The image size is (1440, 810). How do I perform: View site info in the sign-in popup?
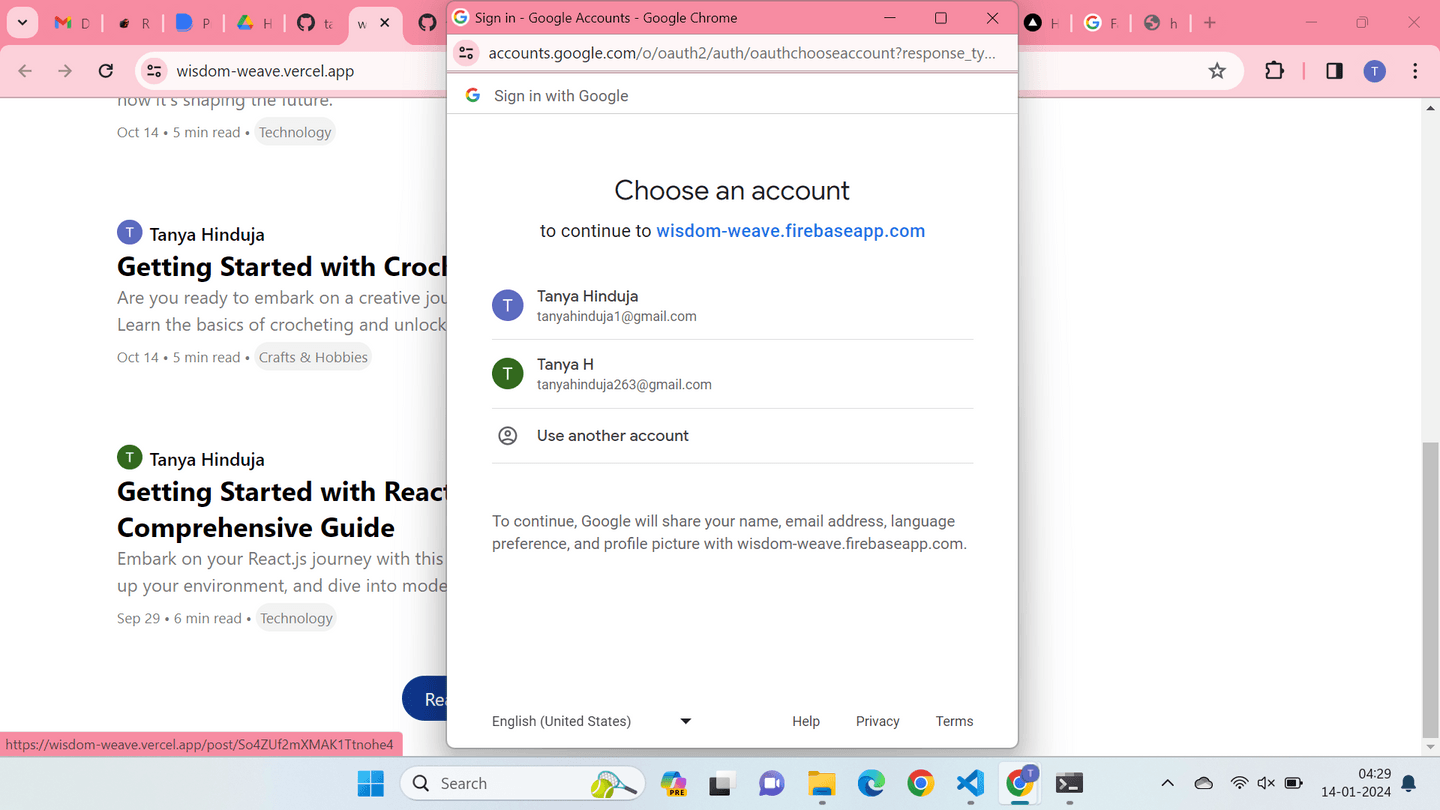coord(466,53)
